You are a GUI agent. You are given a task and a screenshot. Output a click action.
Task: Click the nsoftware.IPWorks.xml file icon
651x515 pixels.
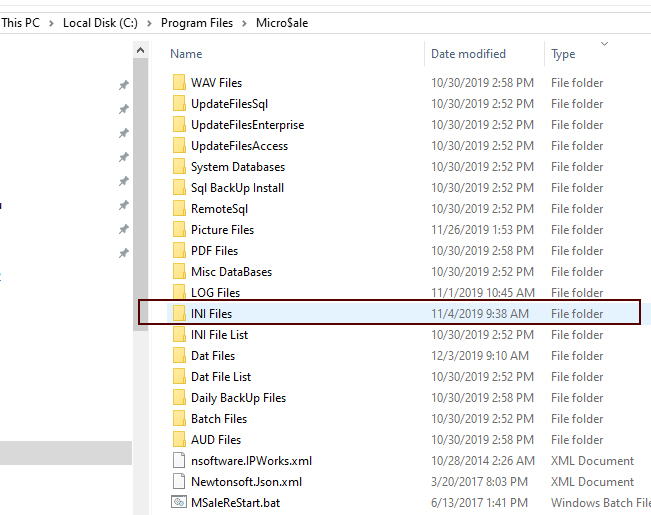[178, 461]
